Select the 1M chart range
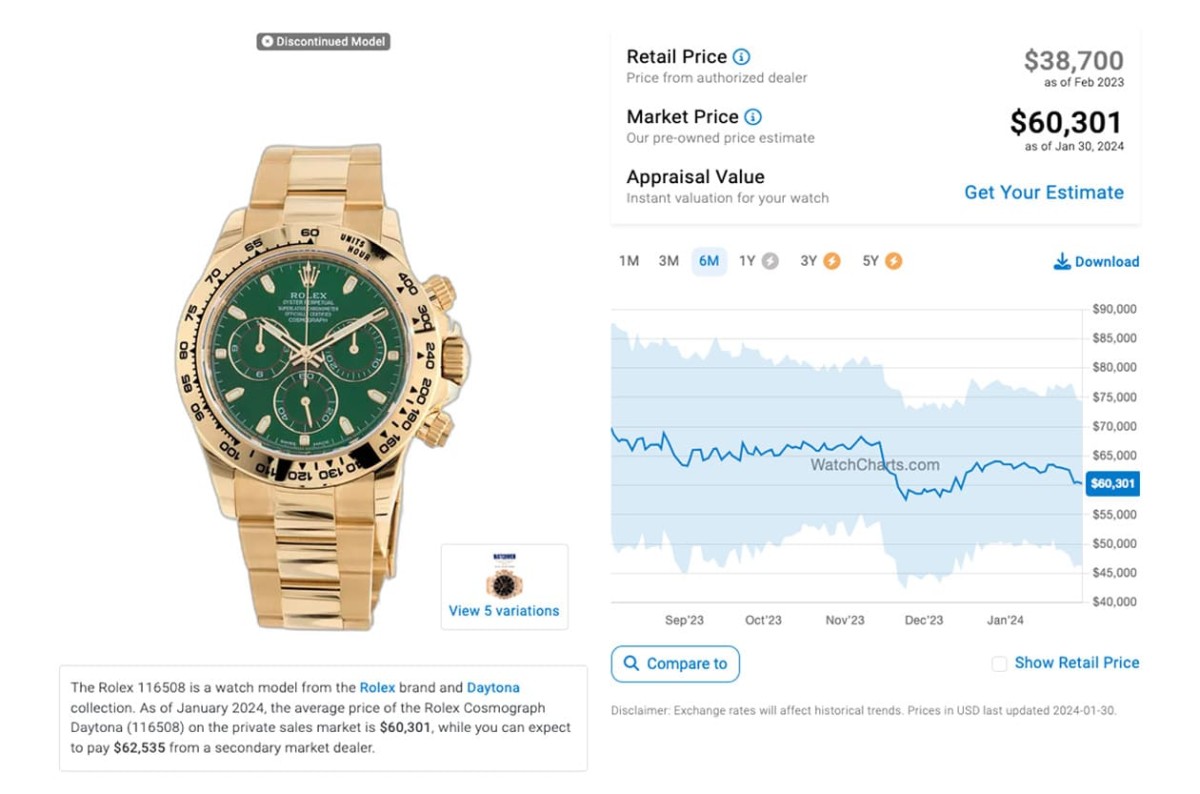The height and width of the screenshot is (794, 1200). (x=628, y=262)
